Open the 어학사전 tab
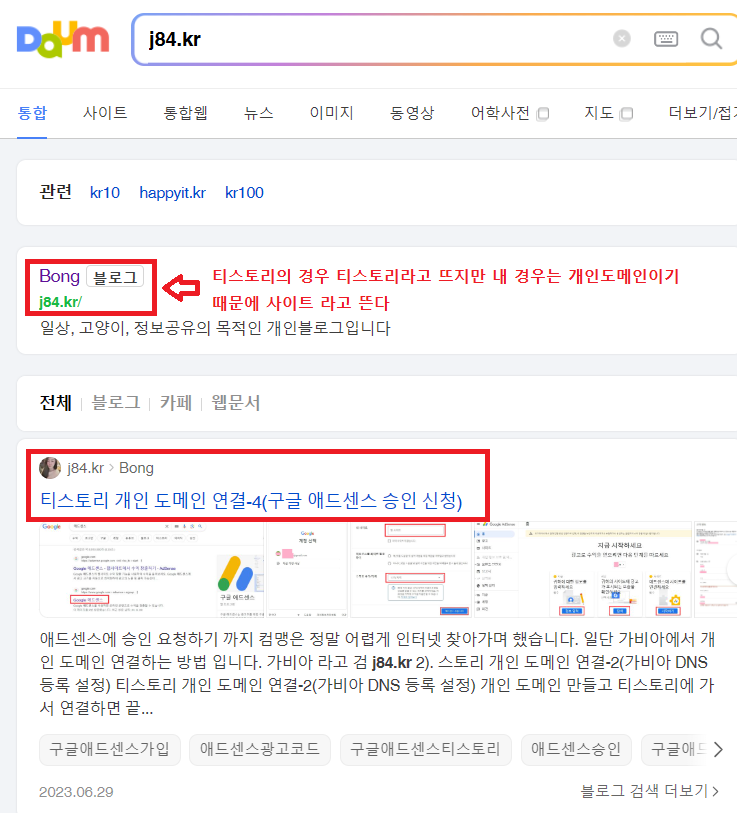 tap(500, 113)
